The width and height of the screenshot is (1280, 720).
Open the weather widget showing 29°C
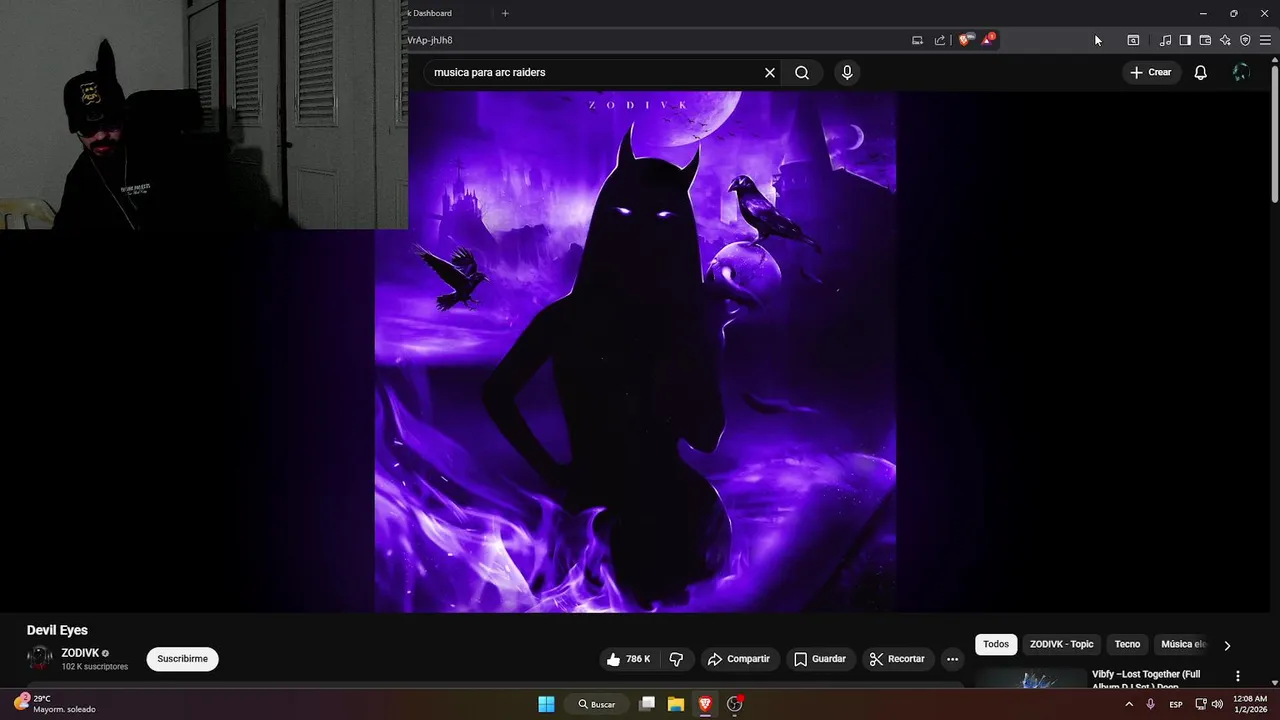point(55,704)
